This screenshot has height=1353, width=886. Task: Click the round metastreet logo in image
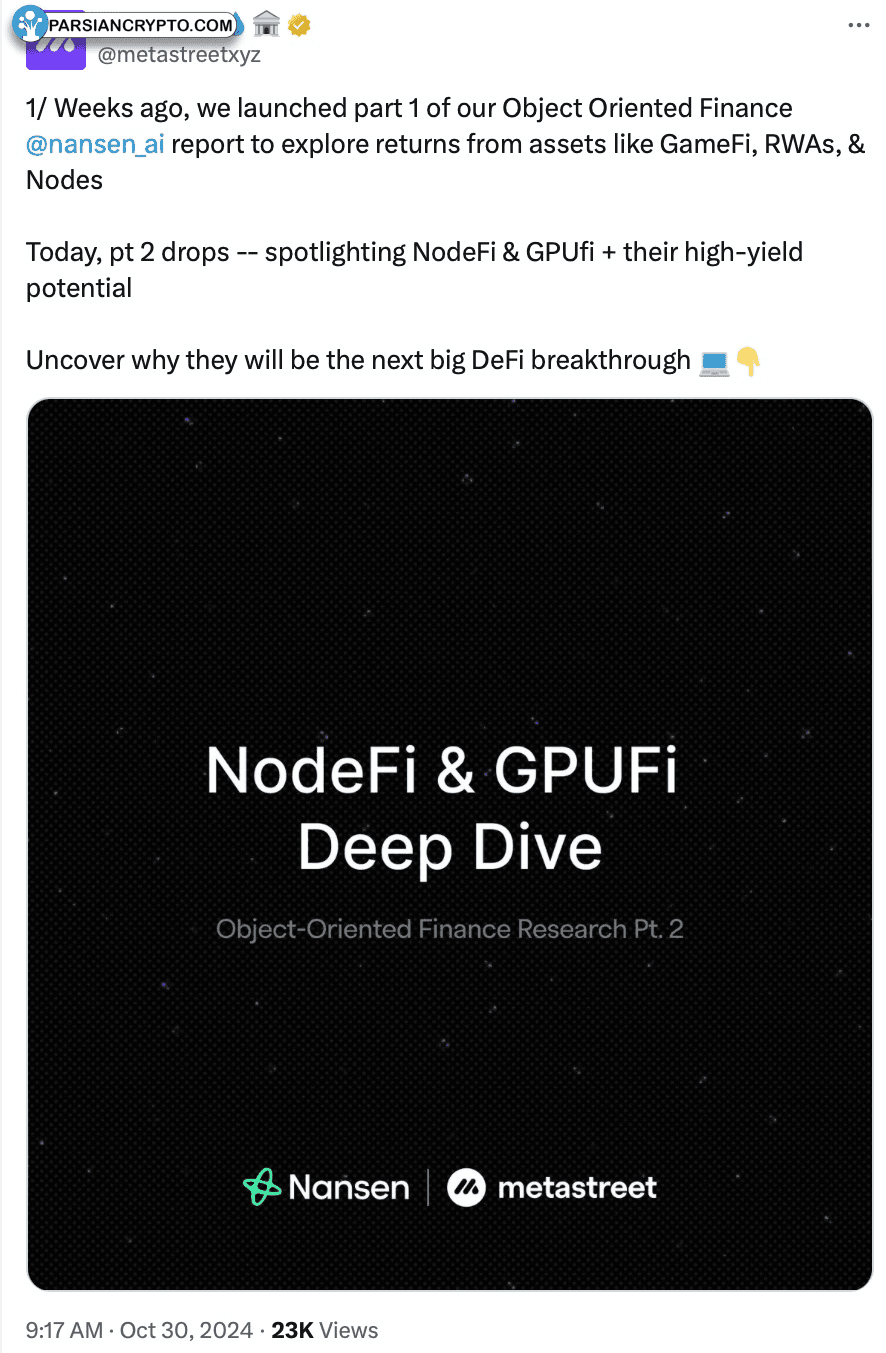pos(466,1187)
